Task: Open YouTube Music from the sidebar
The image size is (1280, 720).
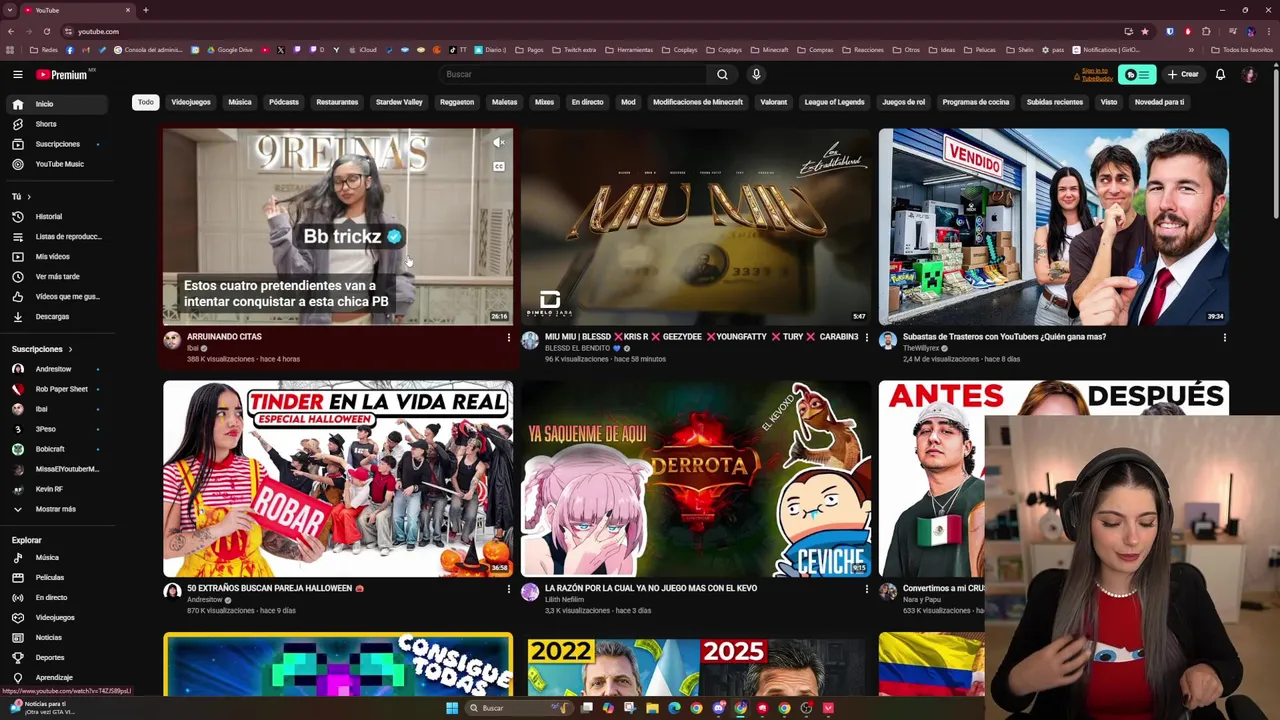Action: 56,164
